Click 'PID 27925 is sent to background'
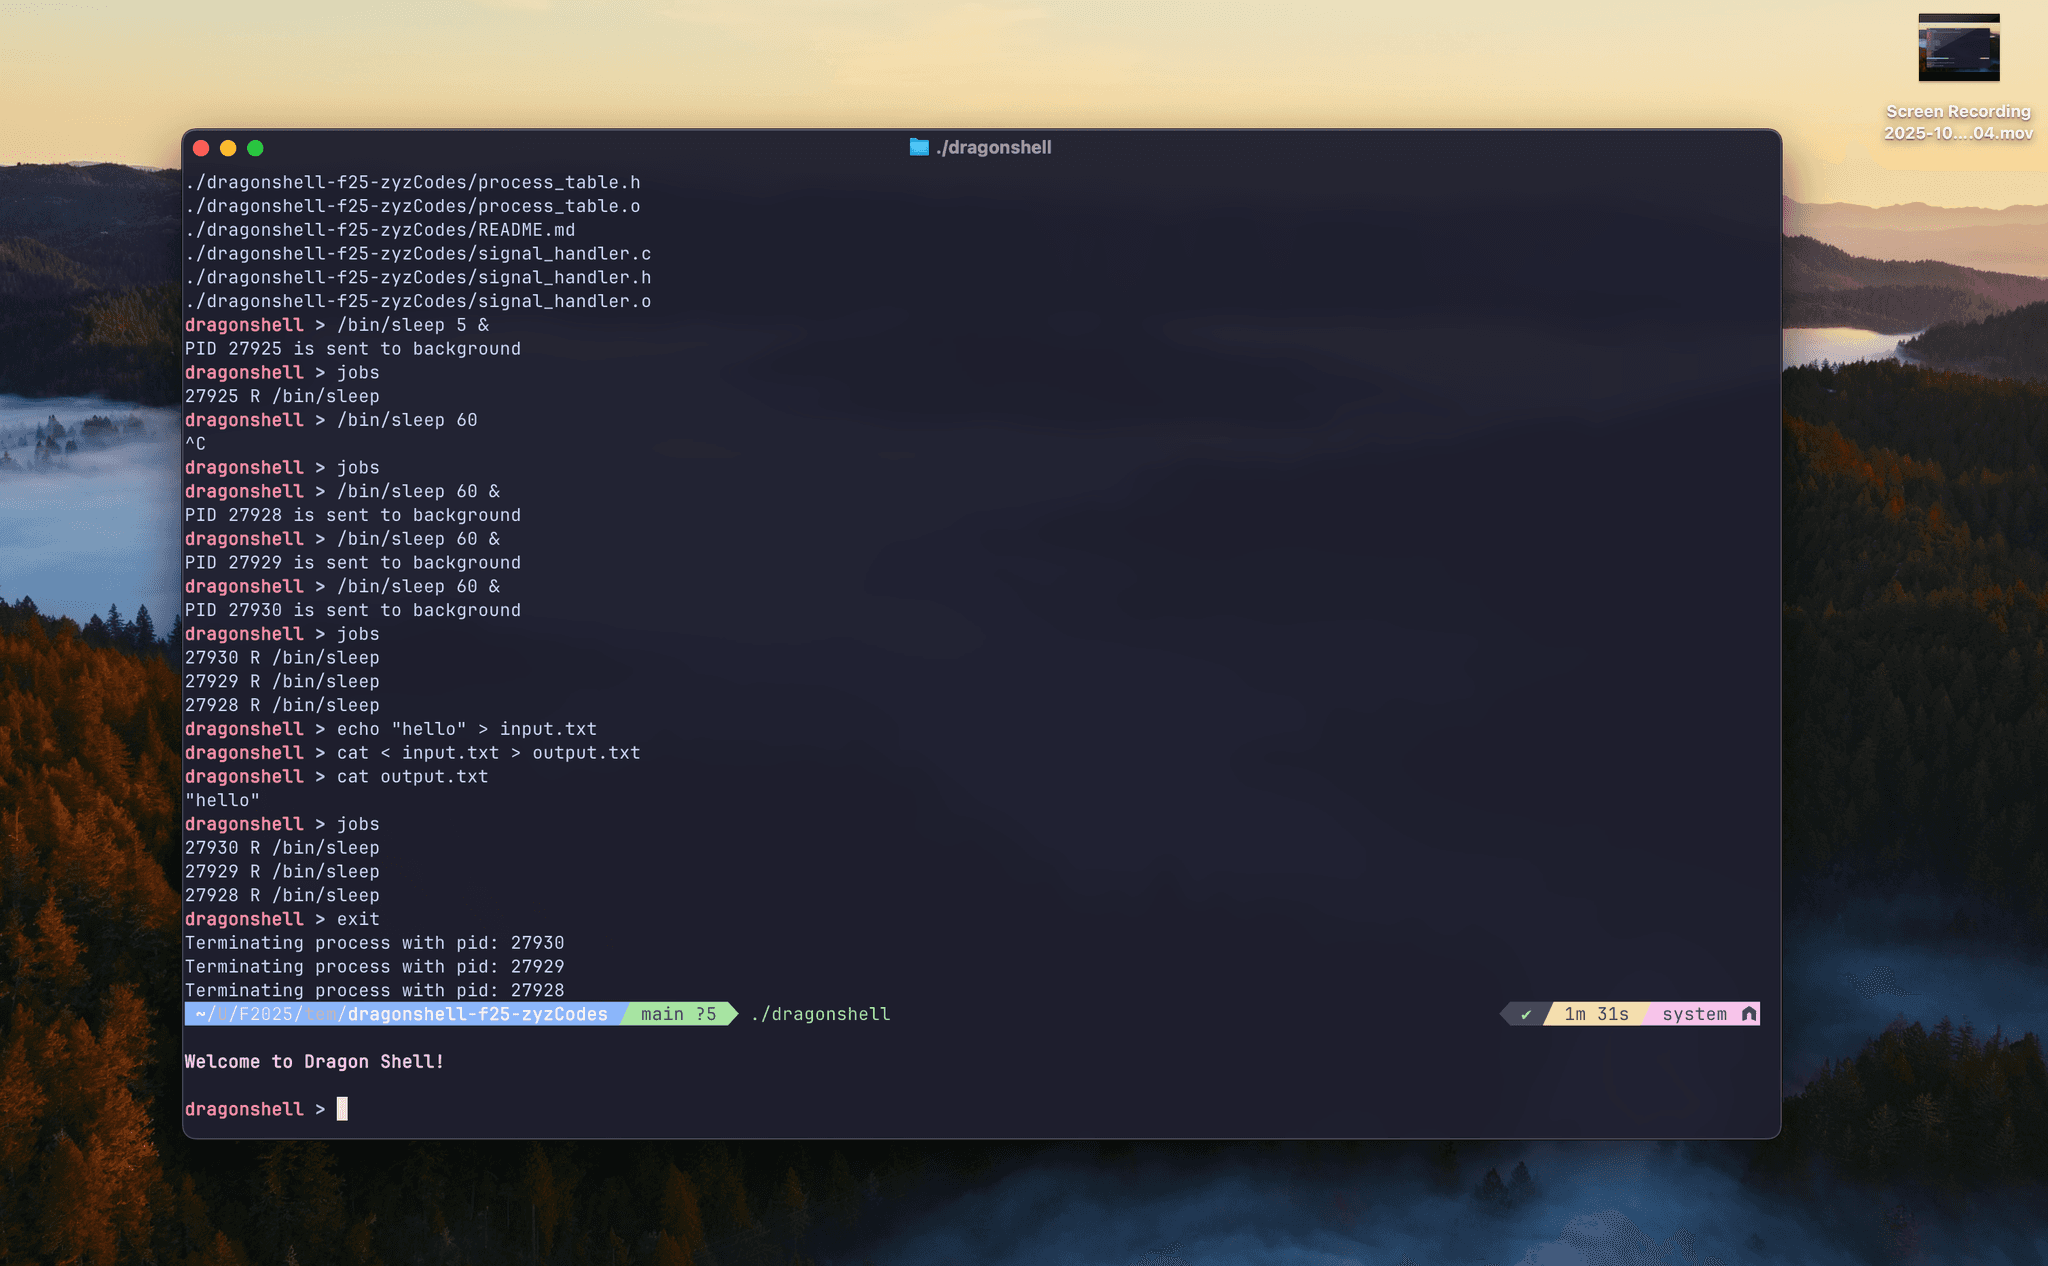Screen dimensions: 2048x1266 point(352,349)
